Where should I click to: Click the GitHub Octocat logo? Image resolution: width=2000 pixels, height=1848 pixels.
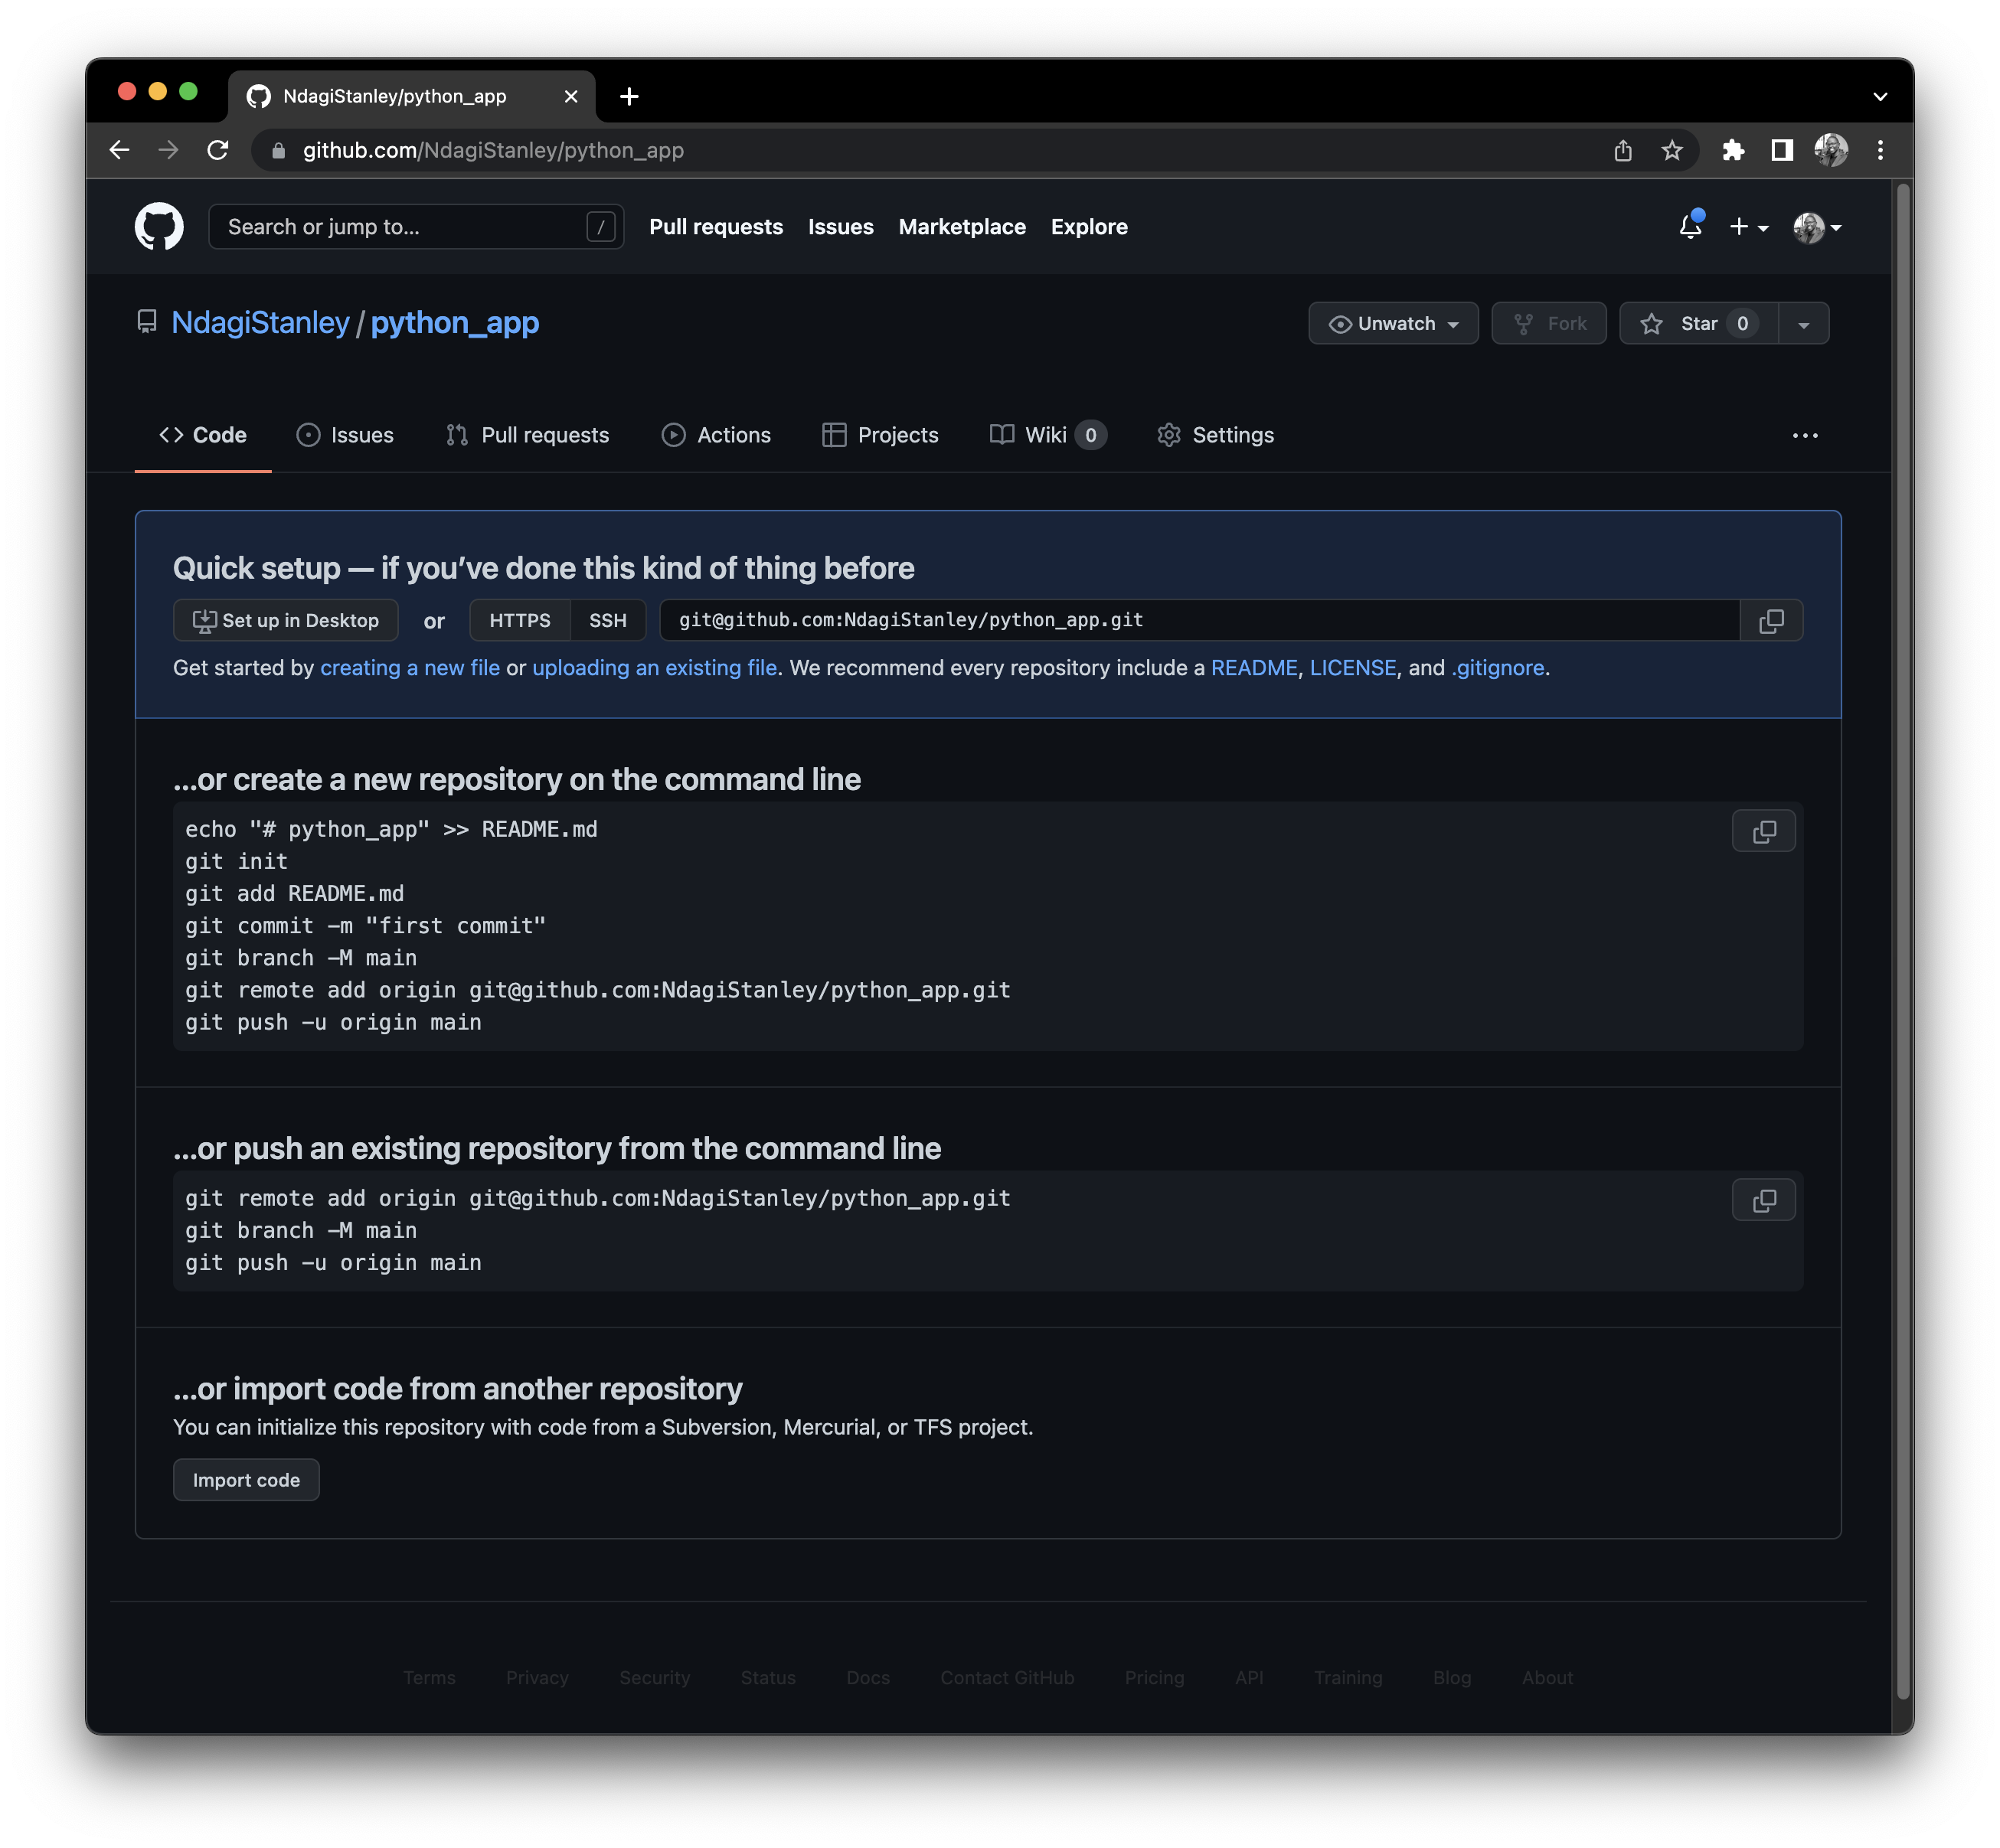click(159, 227)
